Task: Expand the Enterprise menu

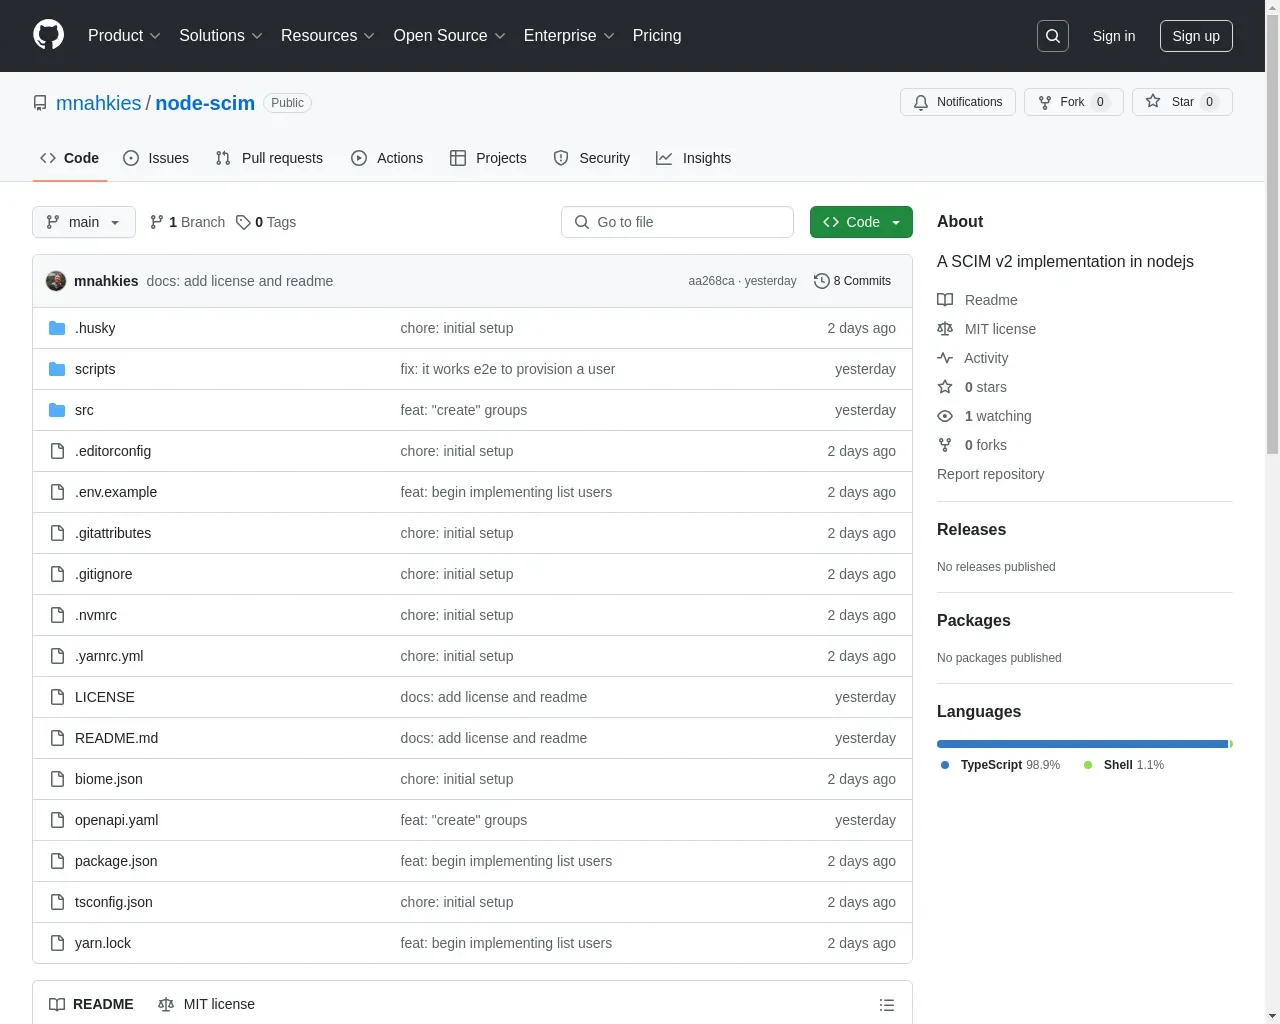Action: coord(569,36)
